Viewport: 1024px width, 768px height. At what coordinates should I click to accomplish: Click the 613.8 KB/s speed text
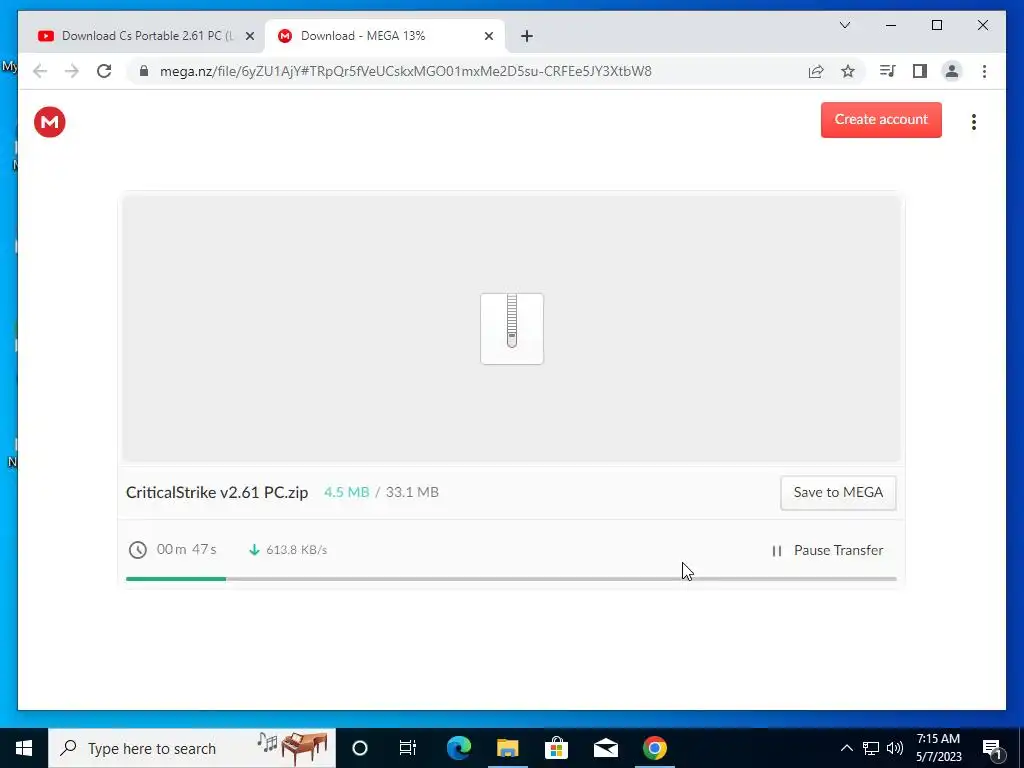coord(296,550)
